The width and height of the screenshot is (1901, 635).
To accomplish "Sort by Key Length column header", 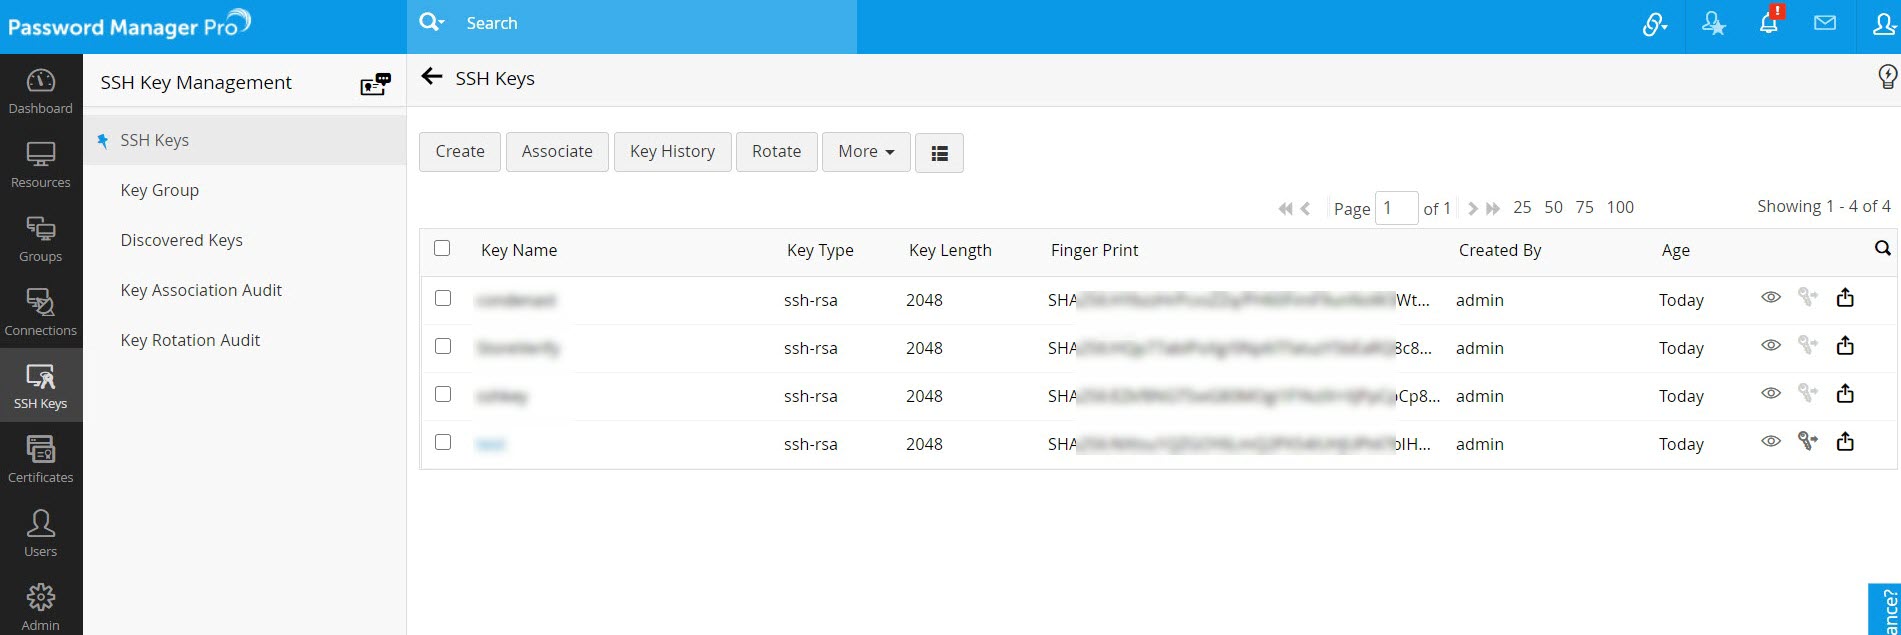I will point(950,250).
